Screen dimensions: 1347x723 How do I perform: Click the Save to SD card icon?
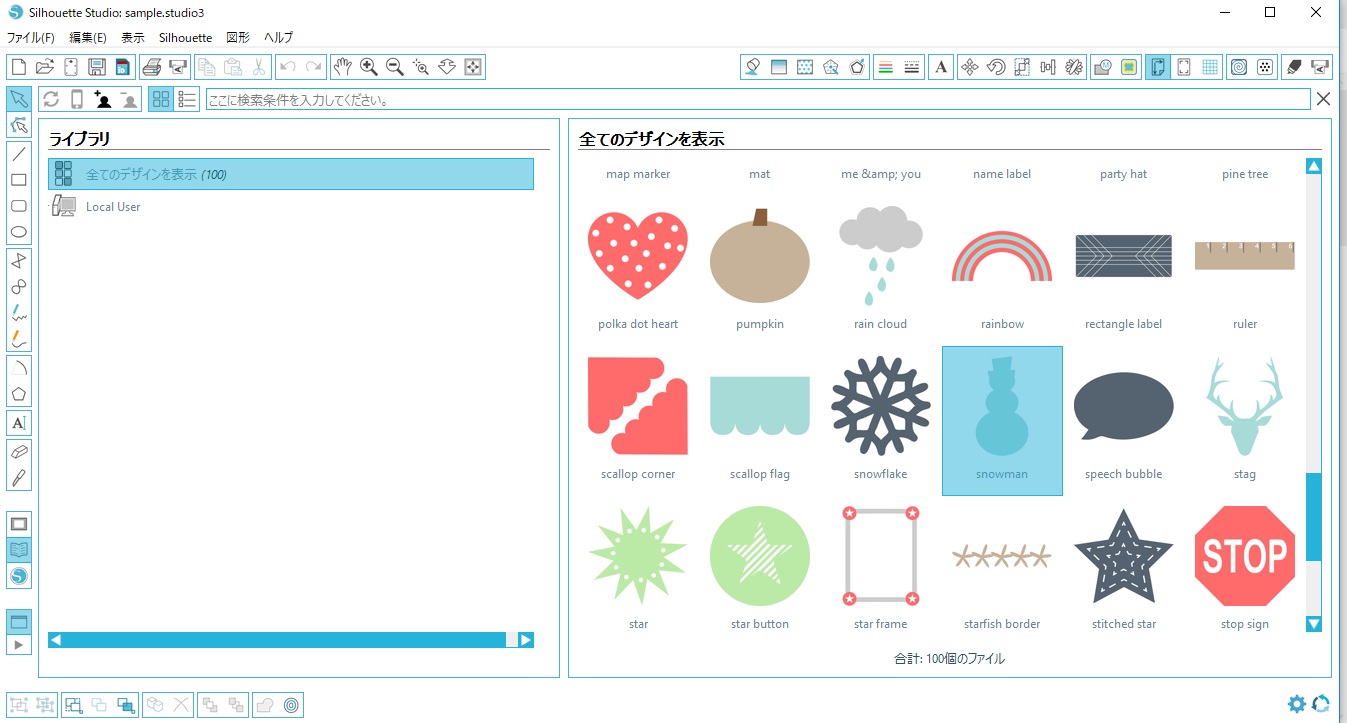coord(122,67)
